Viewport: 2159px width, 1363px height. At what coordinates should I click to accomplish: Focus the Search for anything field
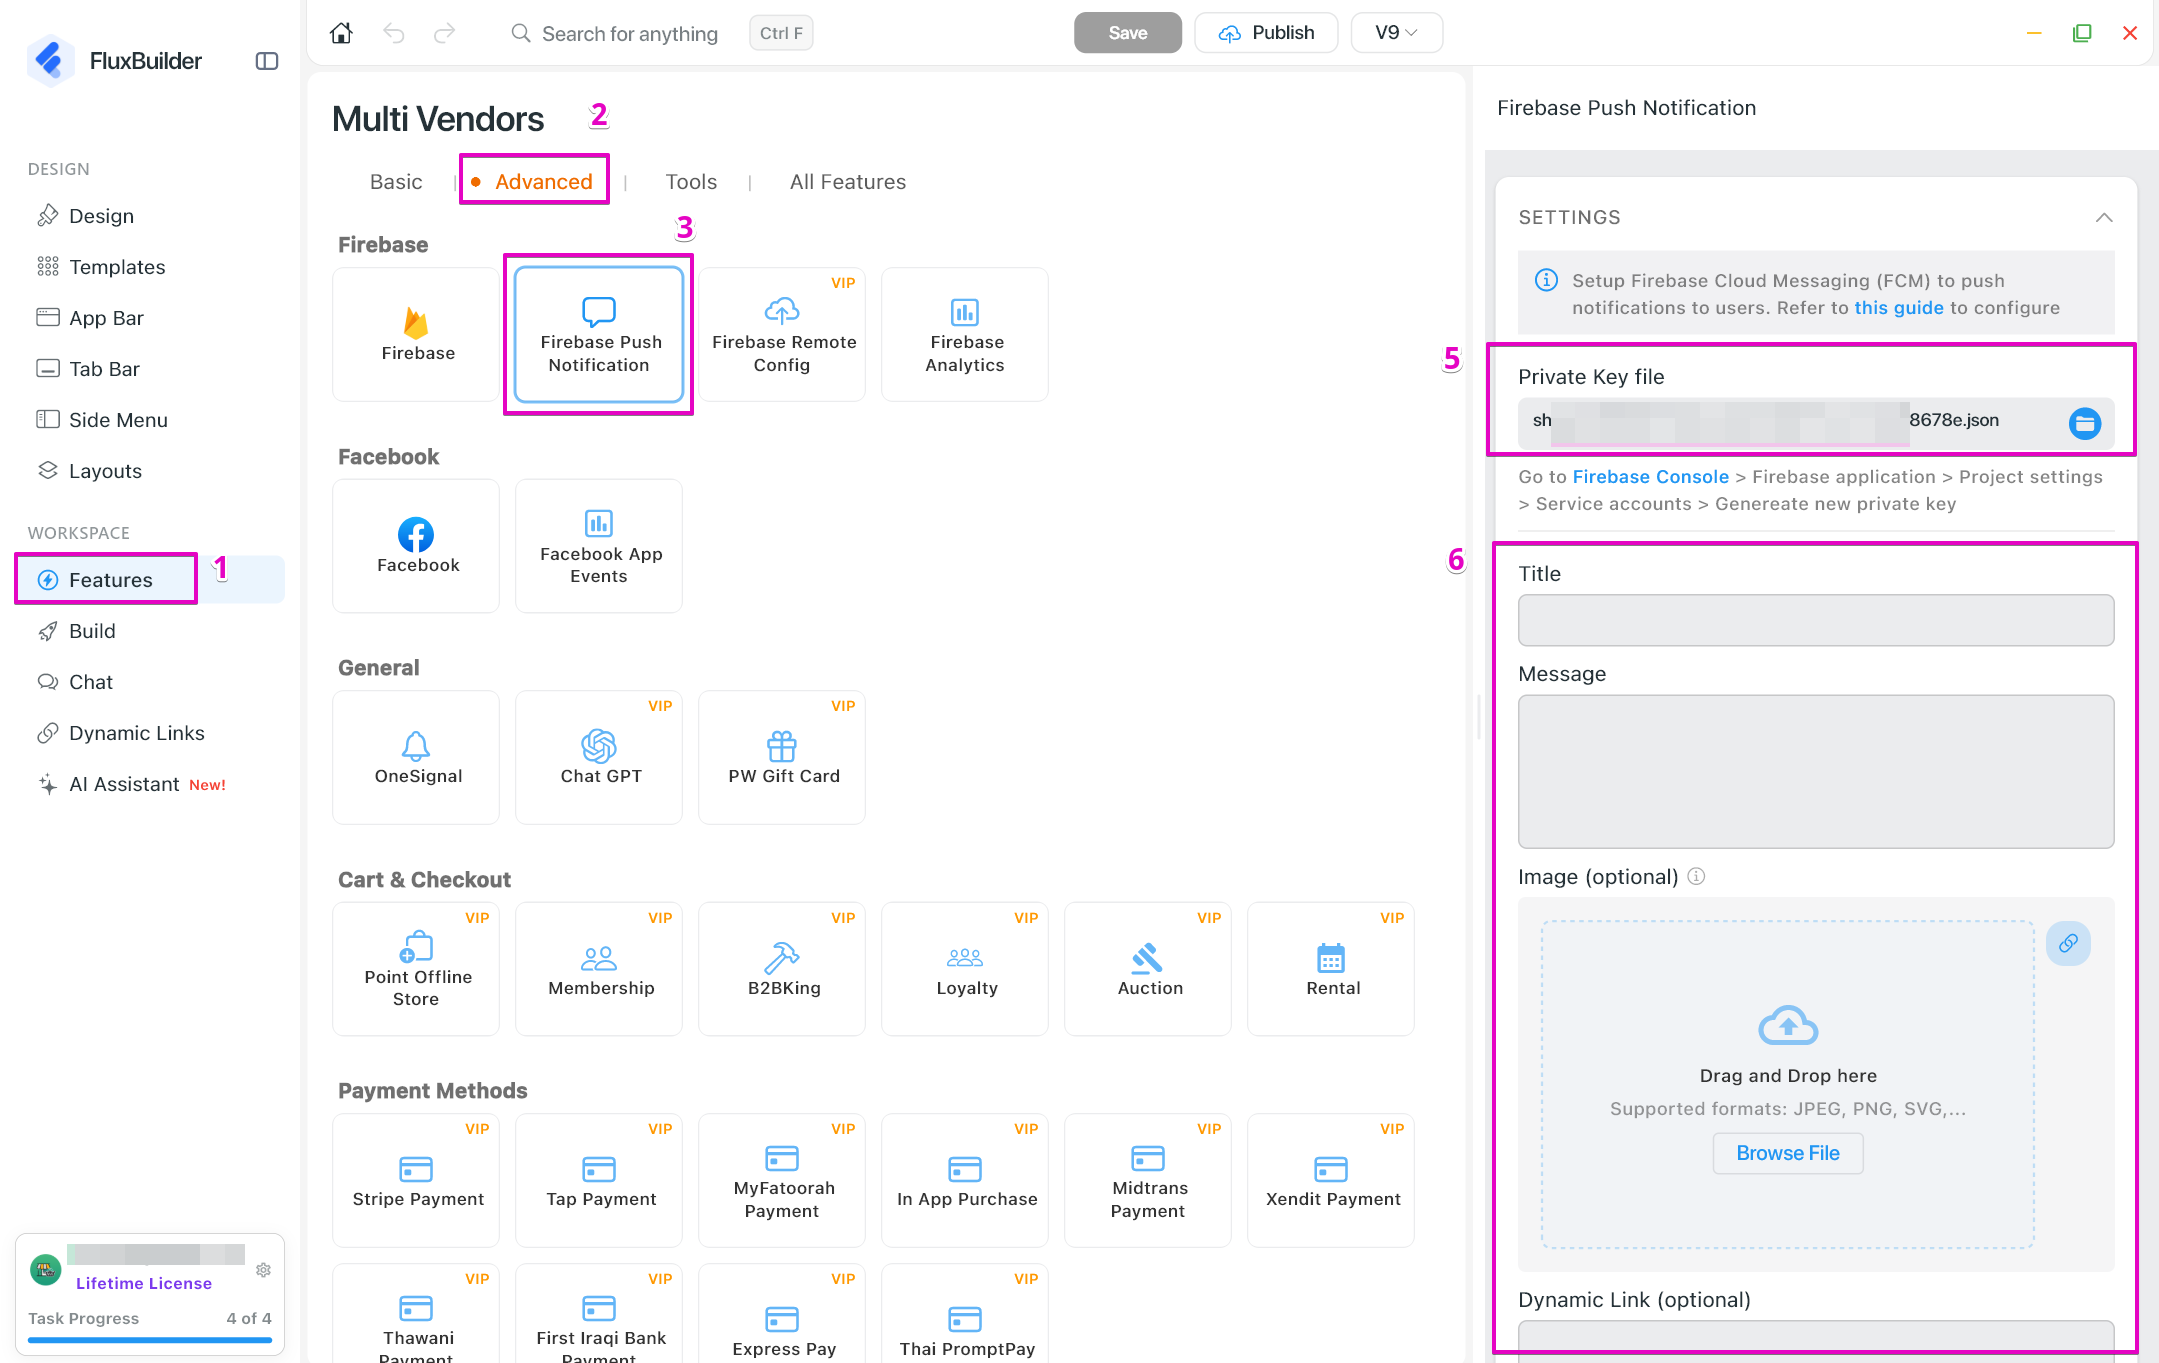(x=629, y=34)
